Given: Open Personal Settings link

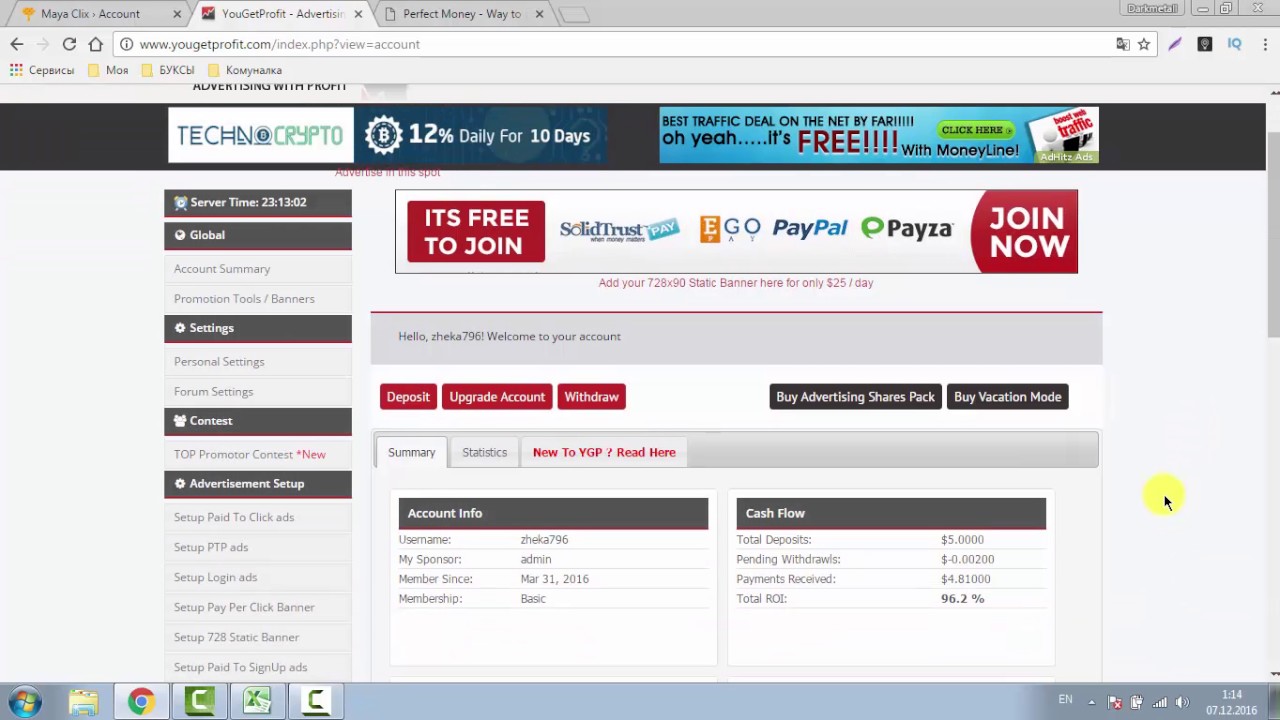Looking at the screenshot, I should coord(219,362).
